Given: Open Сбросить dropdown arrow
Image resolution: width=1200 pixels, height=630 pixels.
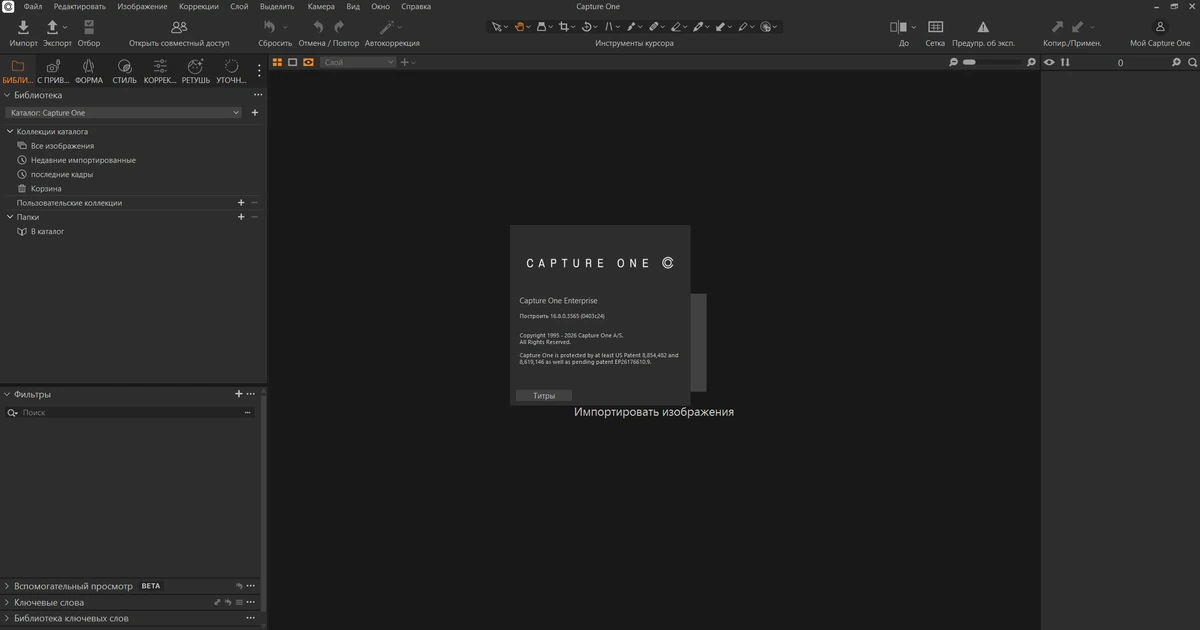Looking at the screenshot, I should [285, 28].
